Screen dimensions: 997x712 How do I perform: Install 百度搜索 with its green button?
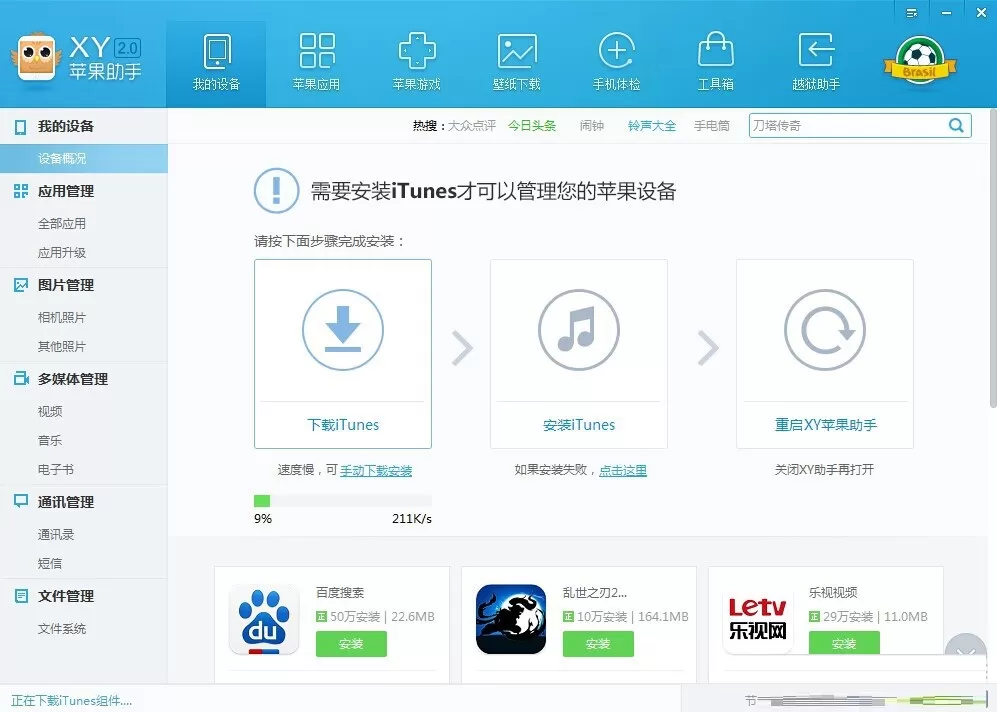[351, 644]
